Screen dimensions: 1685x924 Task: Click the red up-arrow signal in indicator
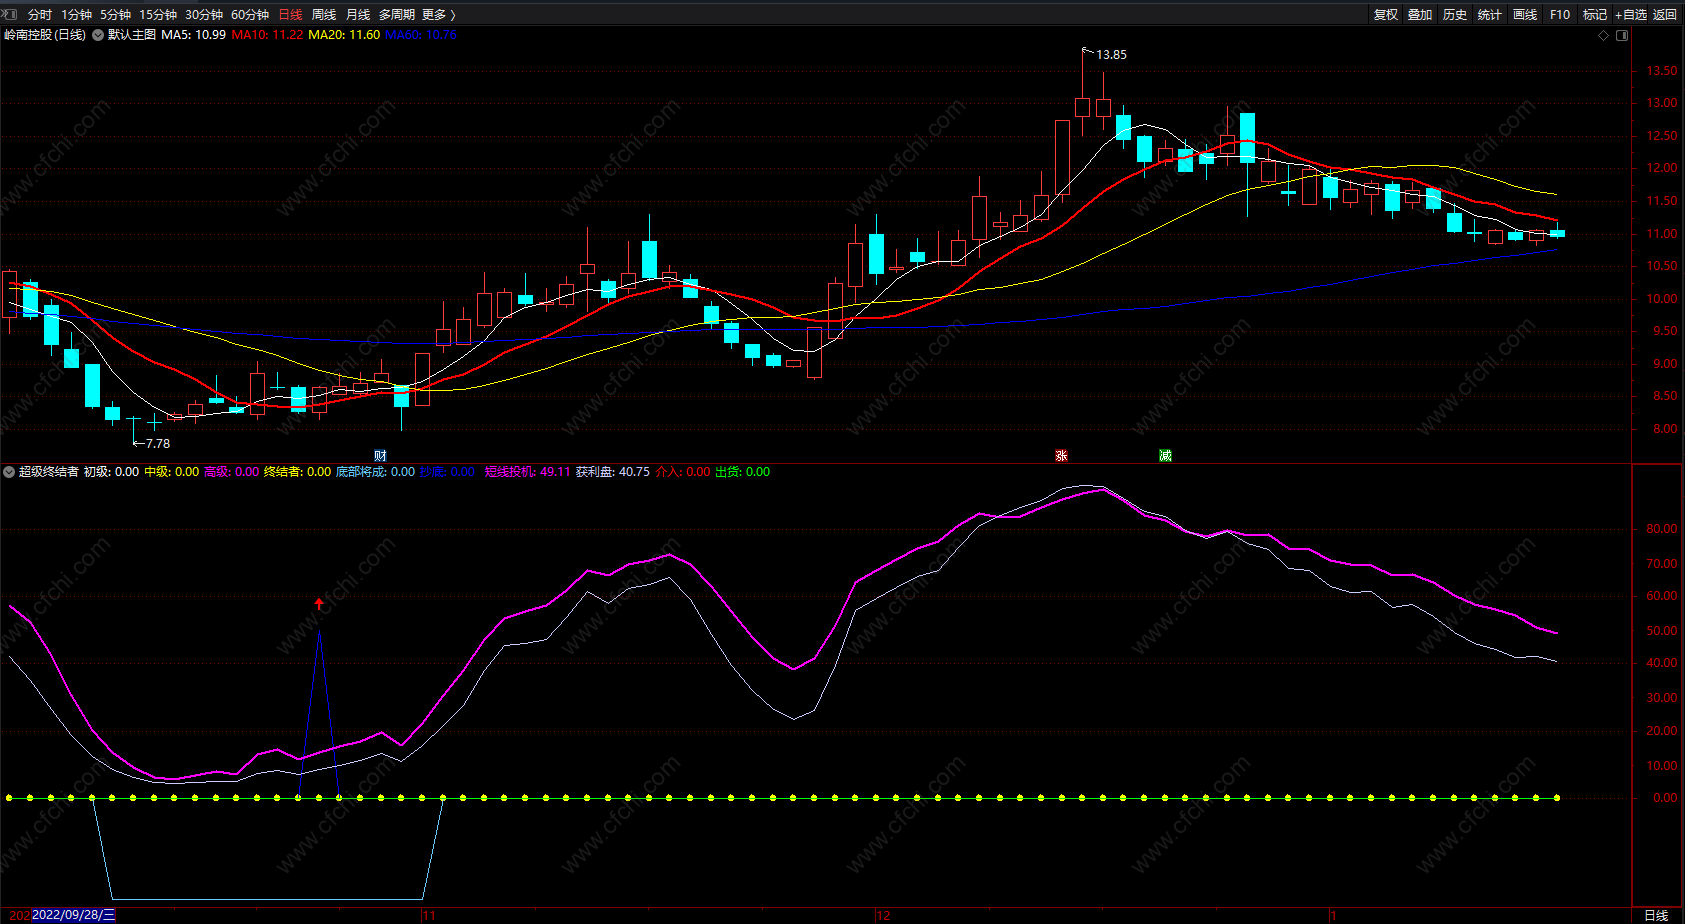319,604
